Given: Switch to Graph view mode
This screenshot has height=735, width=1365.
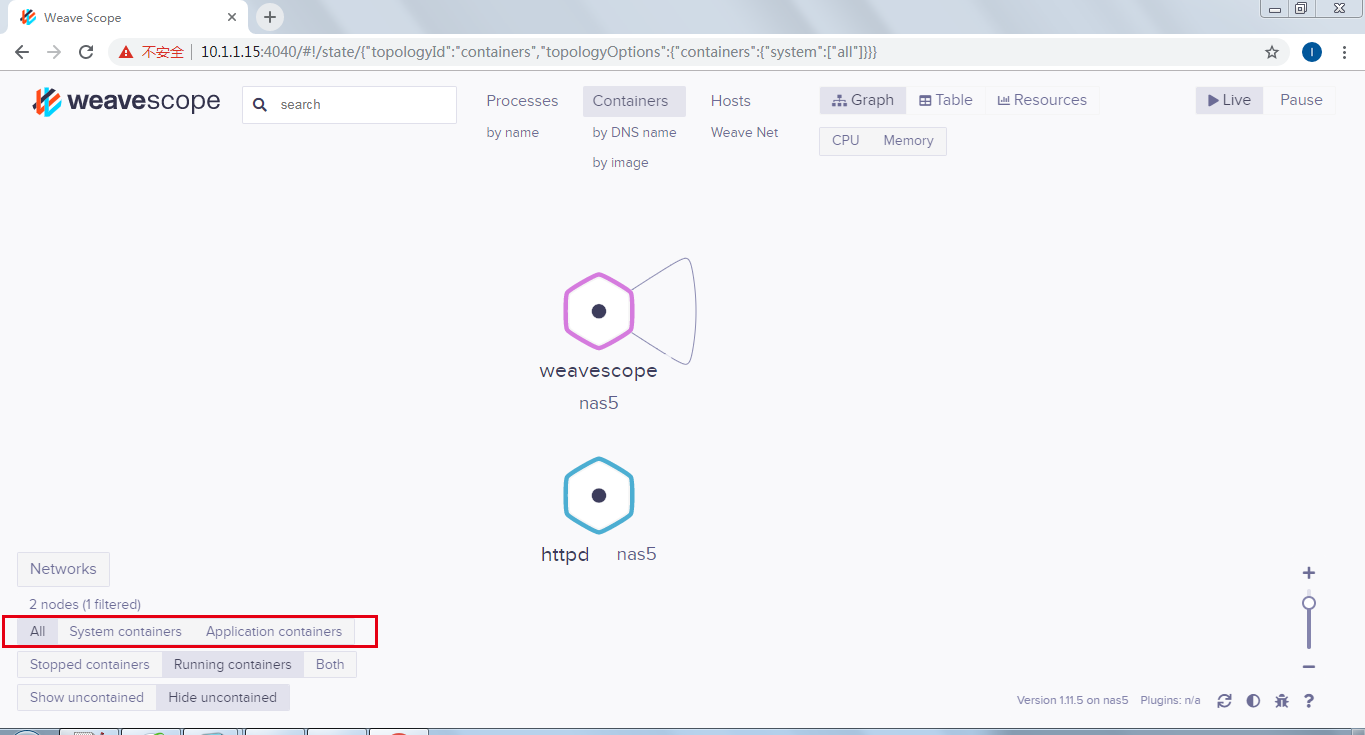Looking at the screenshot, I should tap(863, 100).
